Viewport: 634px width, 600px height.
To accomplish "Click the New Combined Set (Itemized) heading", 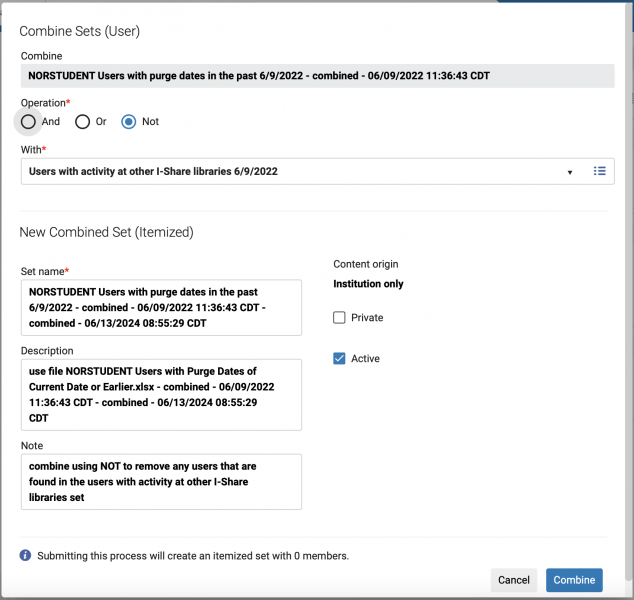I will 106,232.
